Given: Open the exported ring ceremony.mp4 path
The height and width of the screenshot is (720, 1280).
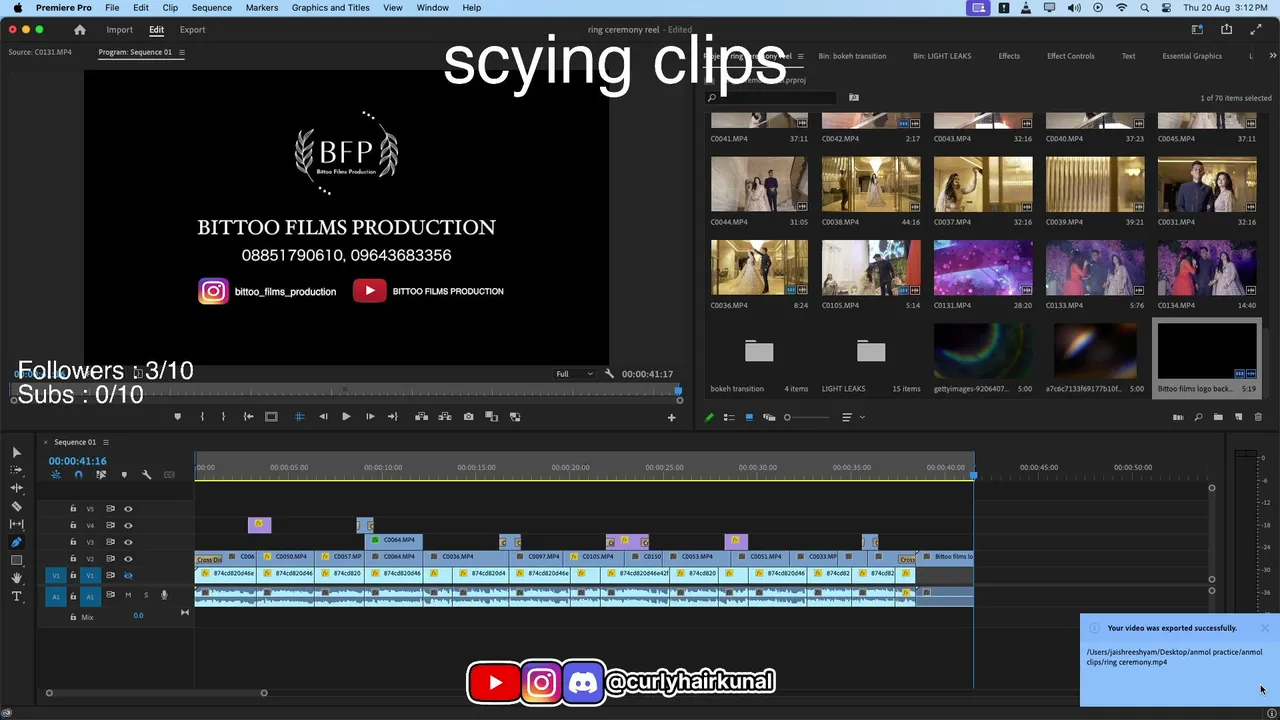Looking at the screenshot, I should click(1174, 657).
